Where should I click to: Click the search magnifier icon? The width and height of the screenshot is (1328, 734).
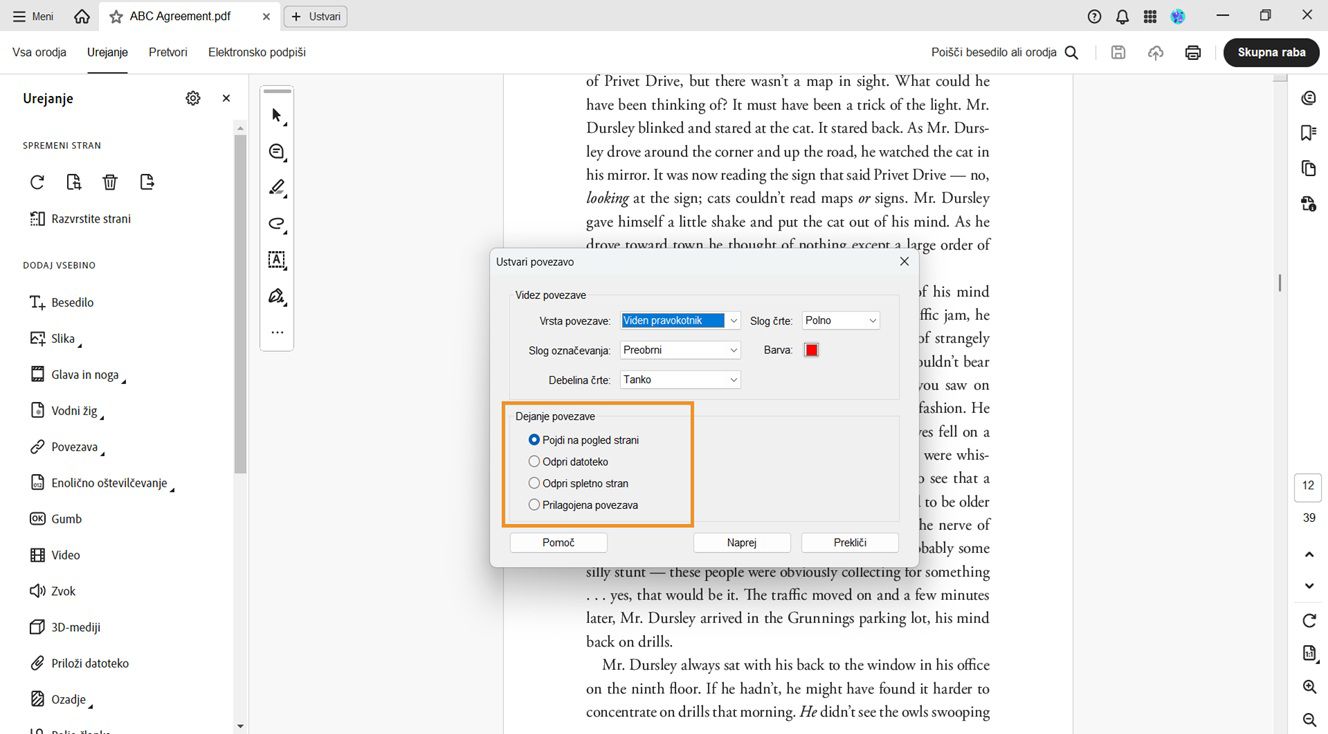pos(1071,52)
